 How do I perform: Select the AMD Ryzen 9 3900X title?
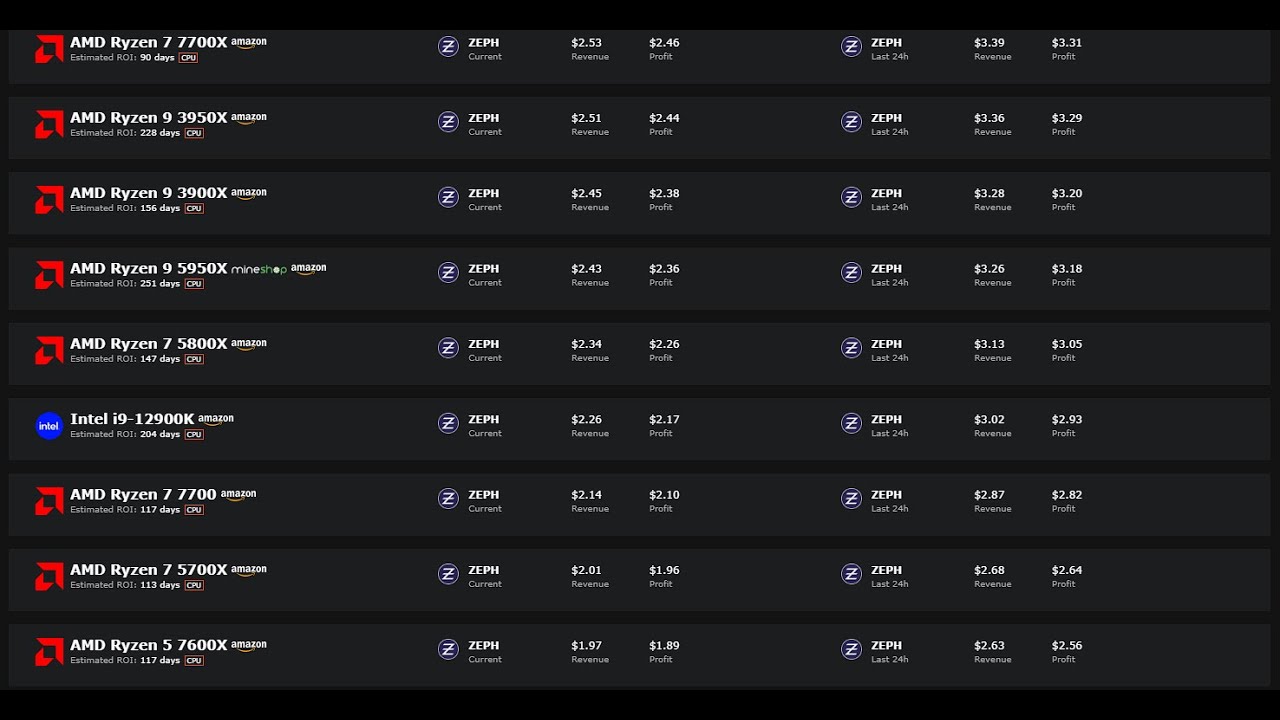[148, 193]
